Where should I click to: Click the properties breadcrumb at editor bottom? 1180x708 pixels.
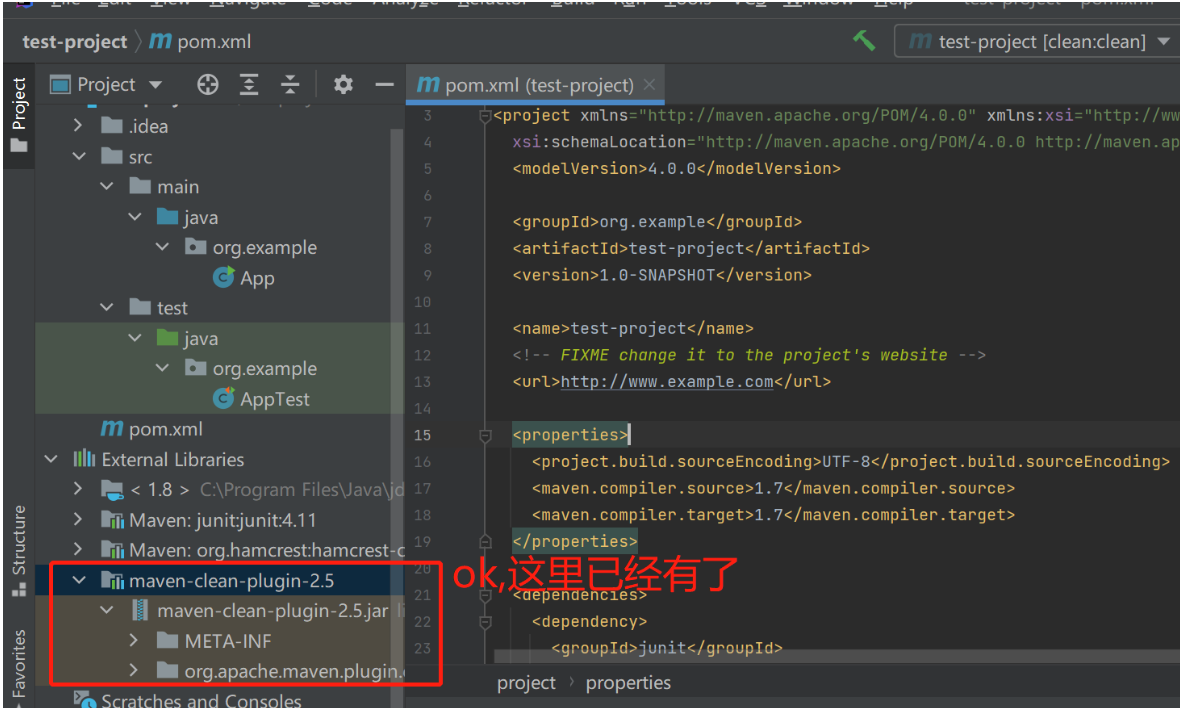[x=628, y=682]
